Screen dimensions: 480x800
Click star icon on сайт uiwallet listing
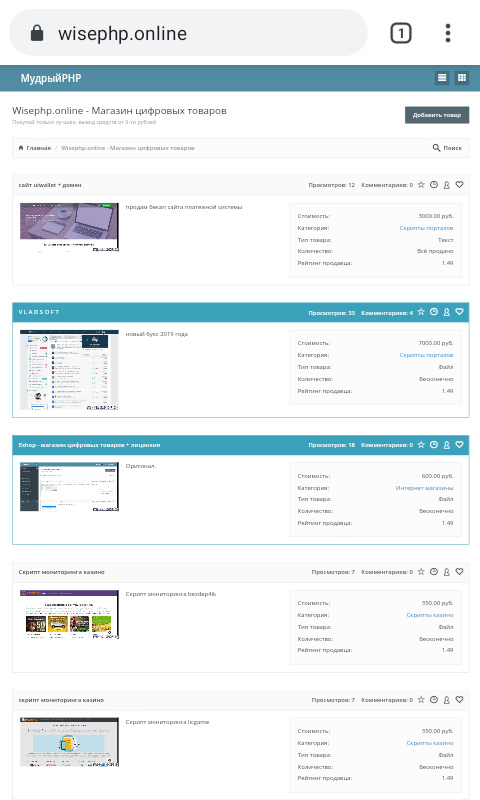[x=421, y=185]
